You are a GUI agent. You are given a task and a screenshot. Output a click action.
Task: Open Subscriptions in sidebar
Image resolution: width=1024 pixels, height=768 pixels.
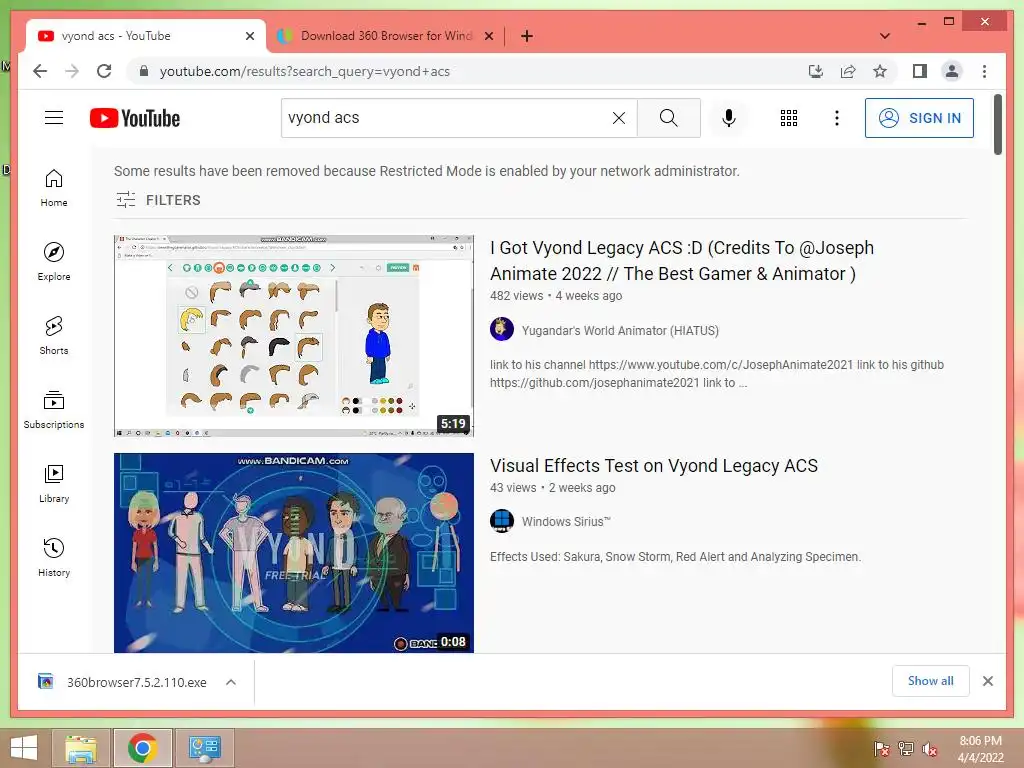(x=54, y=409)
